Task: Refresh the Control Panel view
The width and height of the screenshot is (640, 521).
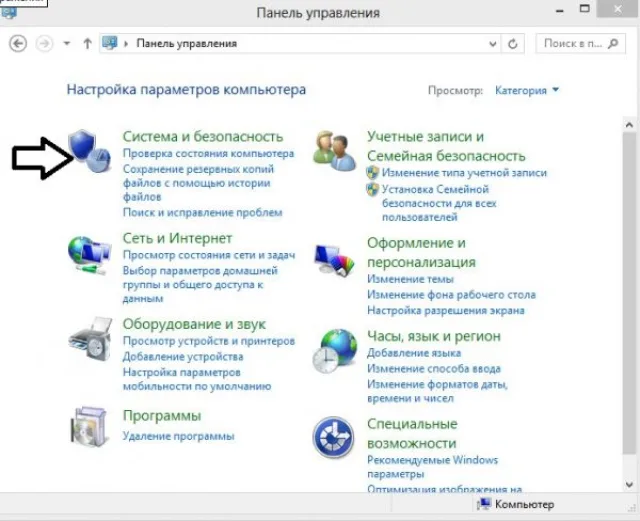Action: [x=513, y=43]
